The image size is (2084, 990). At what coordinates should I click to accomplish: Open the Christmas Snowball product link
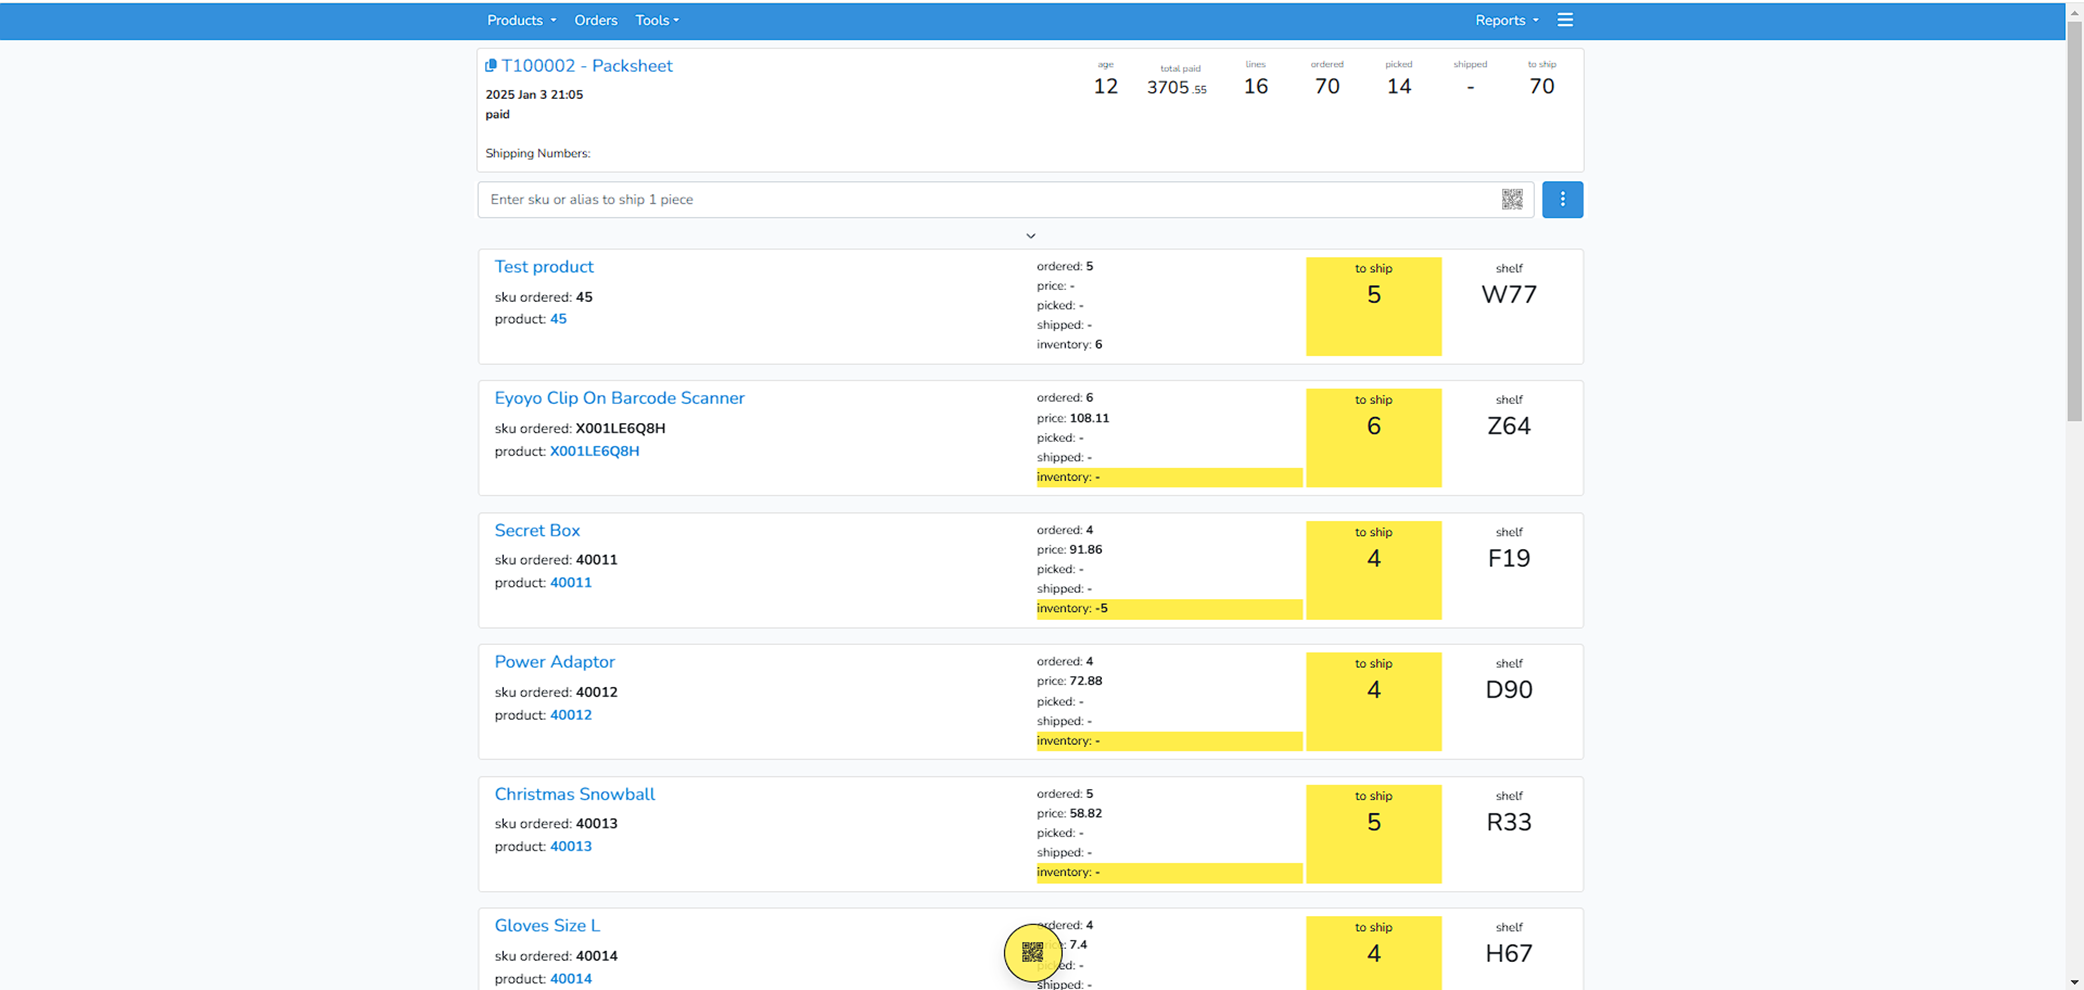pyautogui.click(x=574, y=794)
